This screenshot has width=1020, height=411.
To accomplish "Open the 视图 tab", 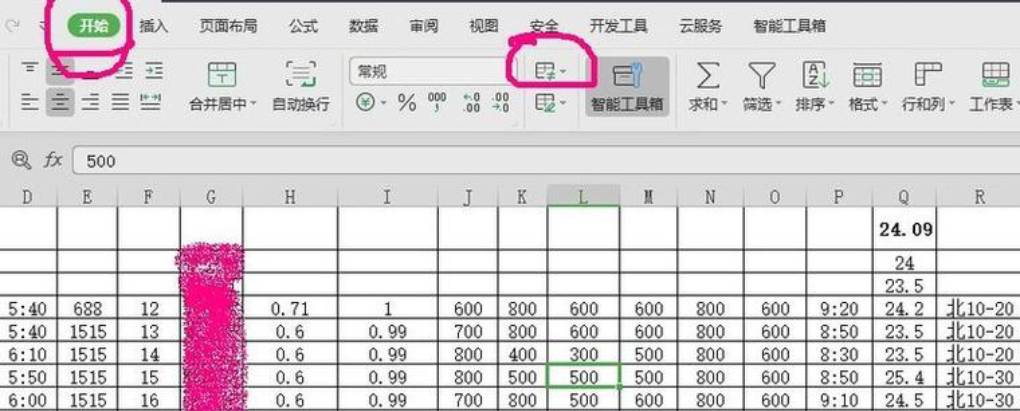I will pos(483,26).
